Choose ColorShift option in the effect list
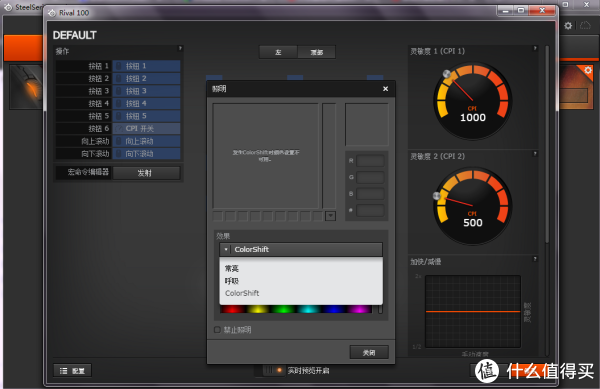The height and width of the screenshot is (389, 600). (x=242, y=293)
